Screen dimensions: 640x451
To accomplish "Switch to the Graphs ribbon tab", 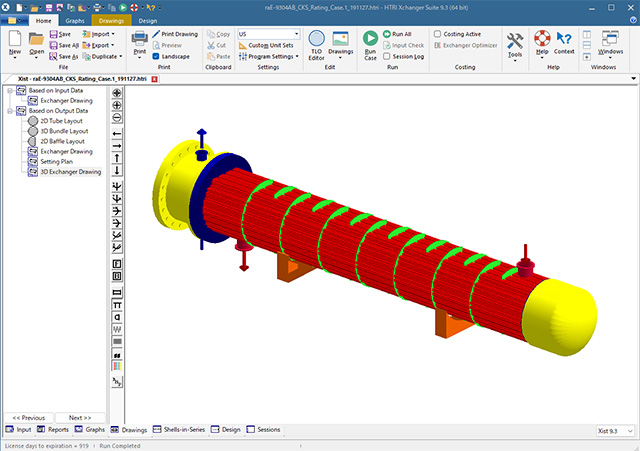I will (x=75, y=19).
